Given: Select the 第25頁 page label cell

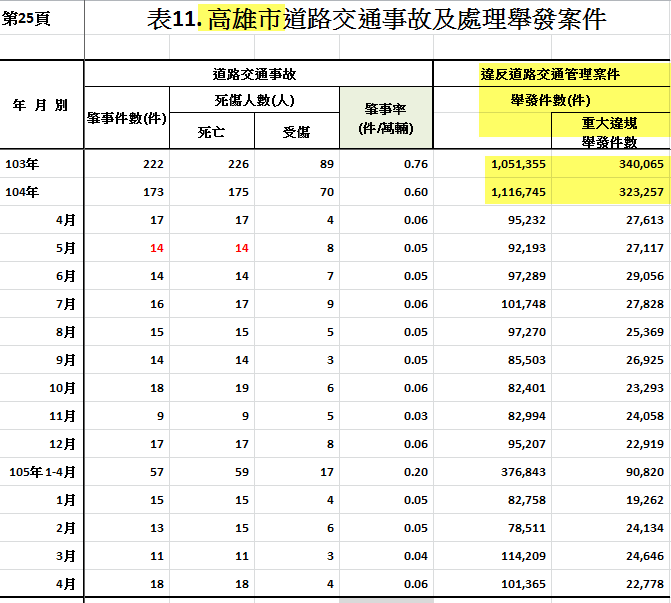Looking at the screenshot, I should (42, 18).
